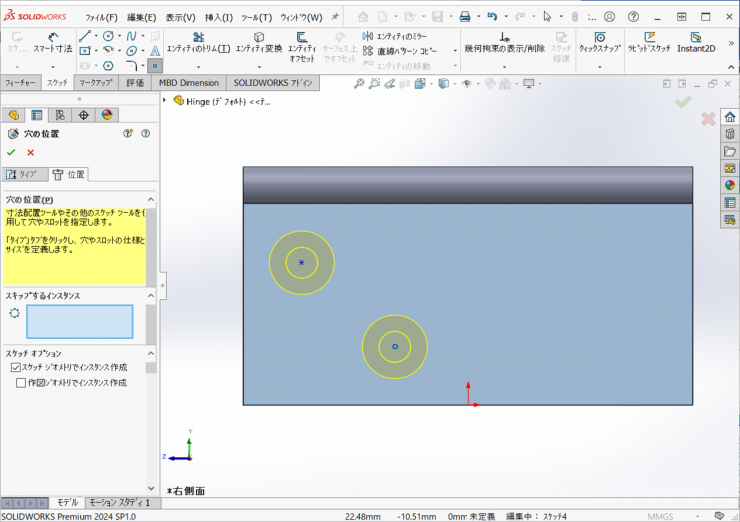The image size is (740, 522).
Task: Switch to the 評価 ribbon tab
Action: coord(135,82)
